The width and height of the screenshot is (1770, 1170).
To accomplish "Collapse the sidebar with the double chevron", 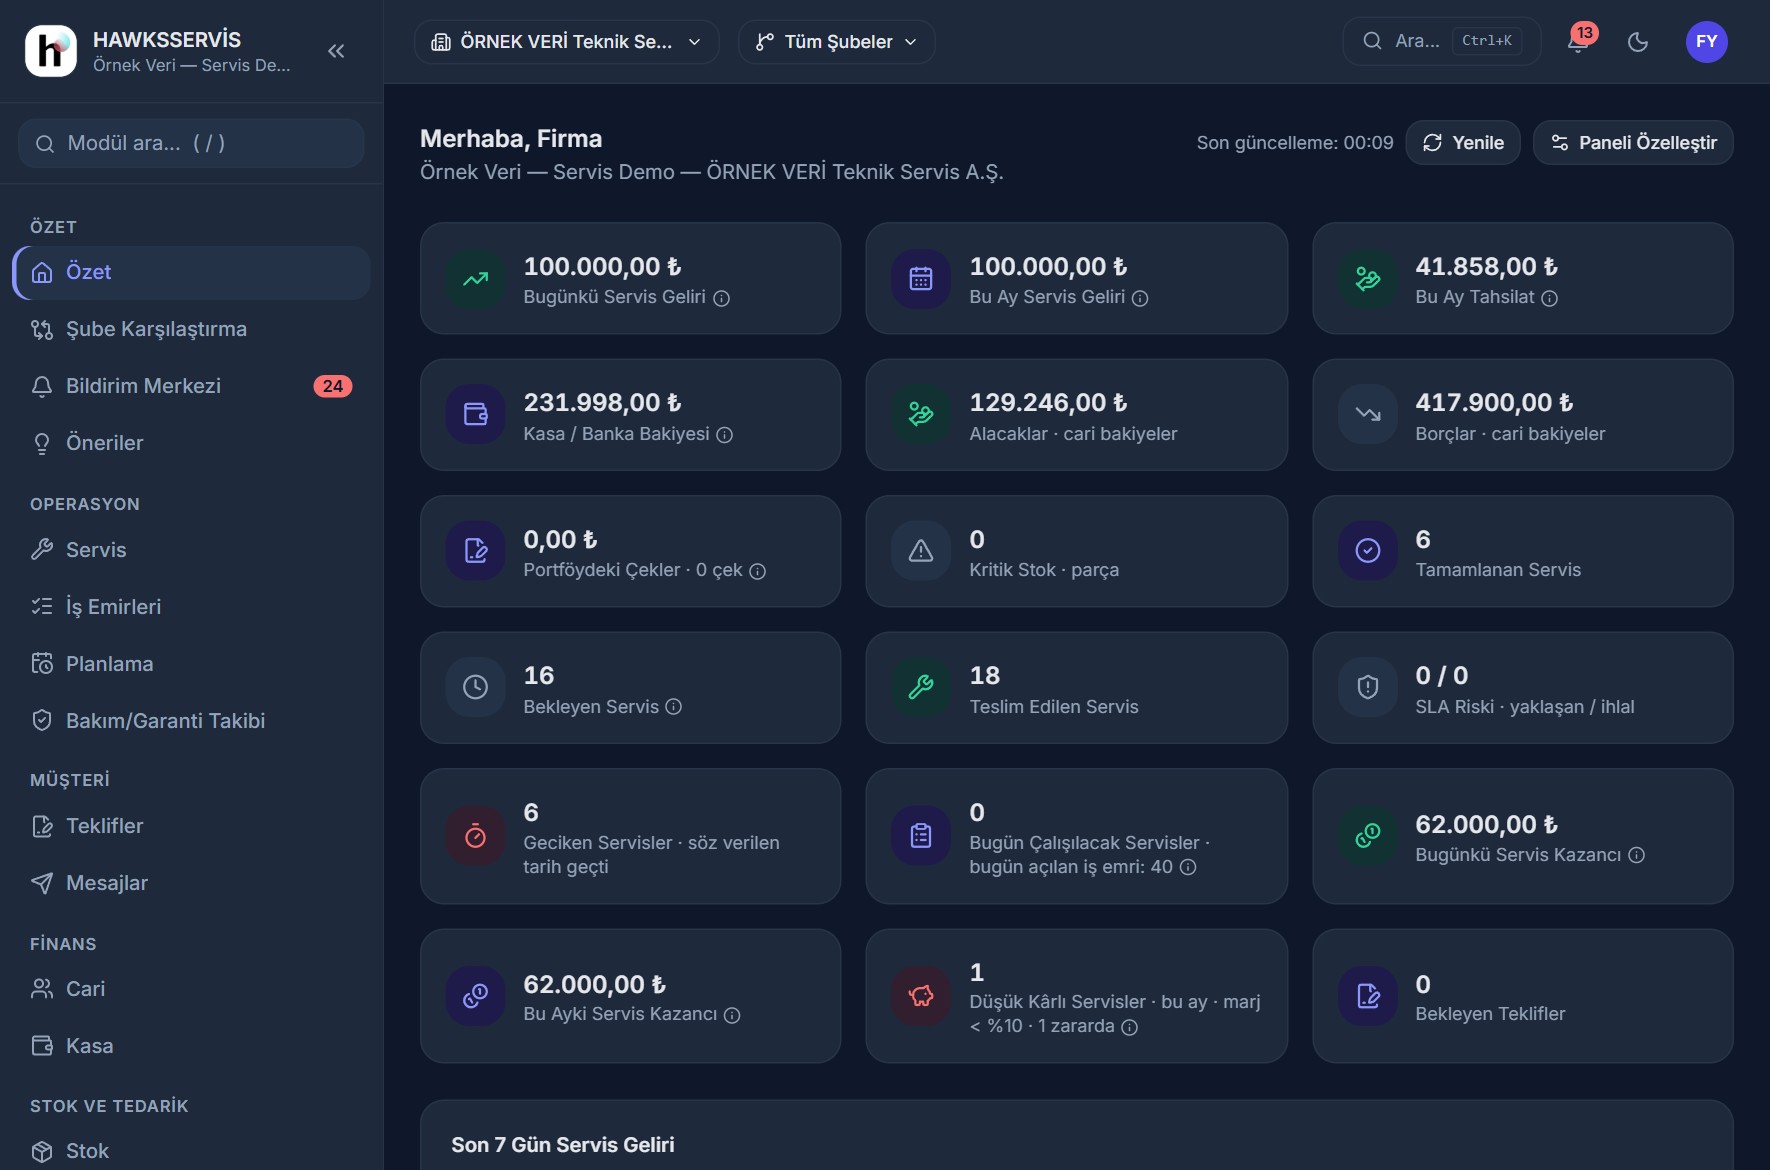I will [x=336, y=51].
